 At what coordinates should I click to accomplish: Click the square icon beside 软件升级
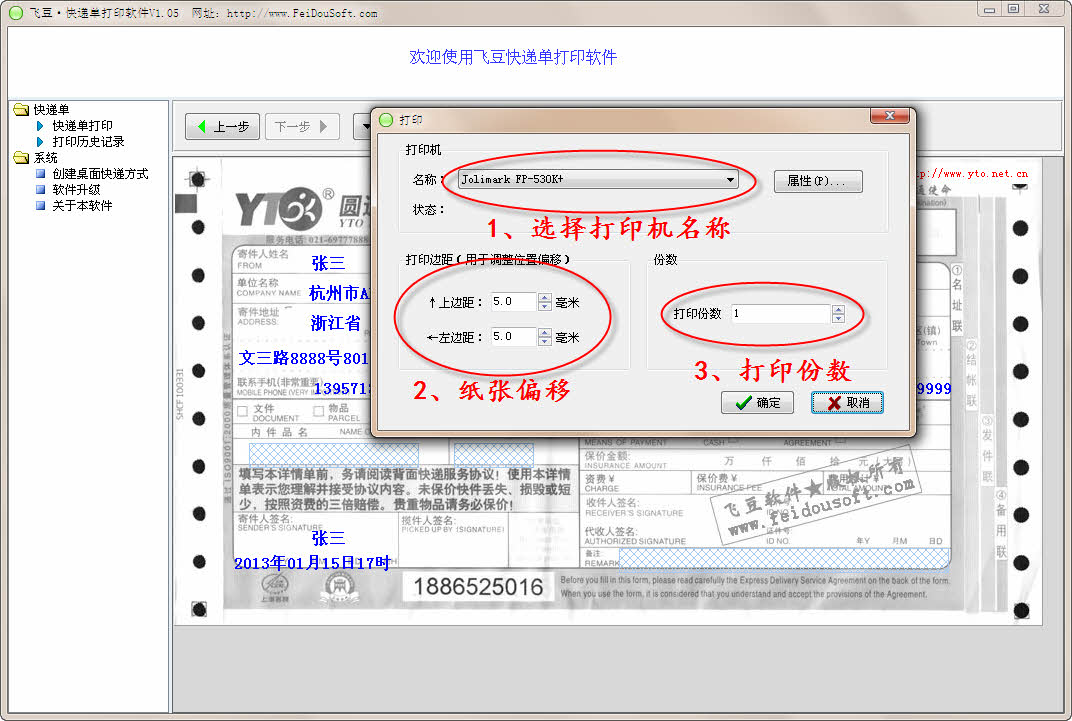click(x=40, y=189)
